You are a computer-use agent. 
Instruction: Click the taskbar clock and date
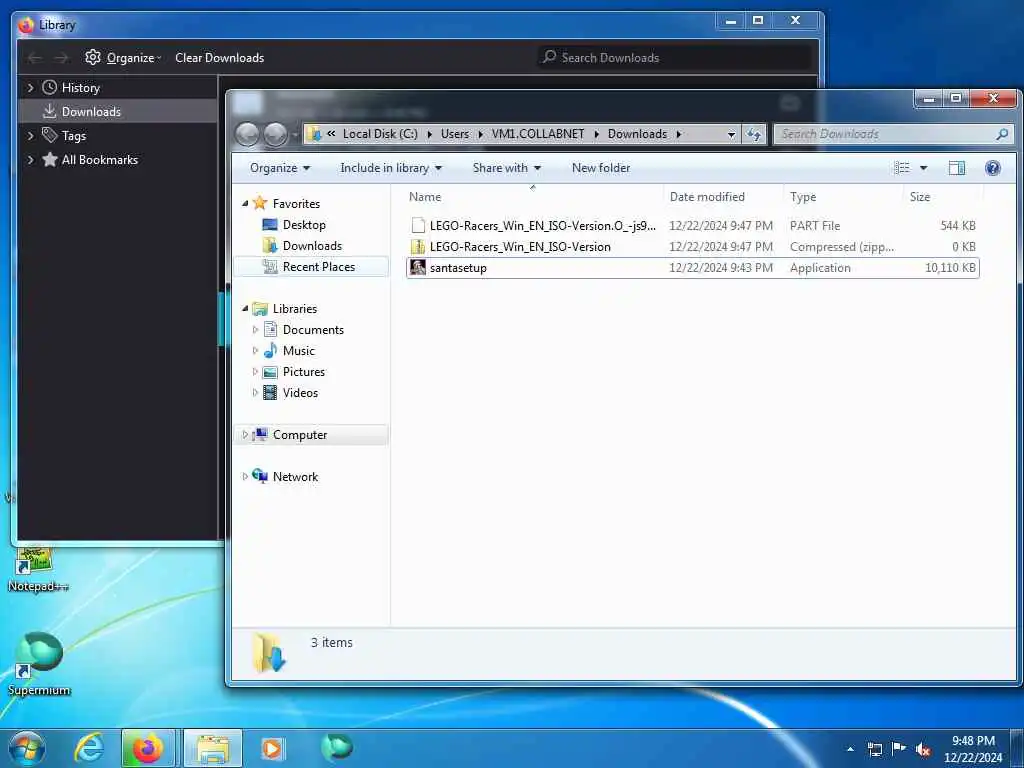[973, 749]
